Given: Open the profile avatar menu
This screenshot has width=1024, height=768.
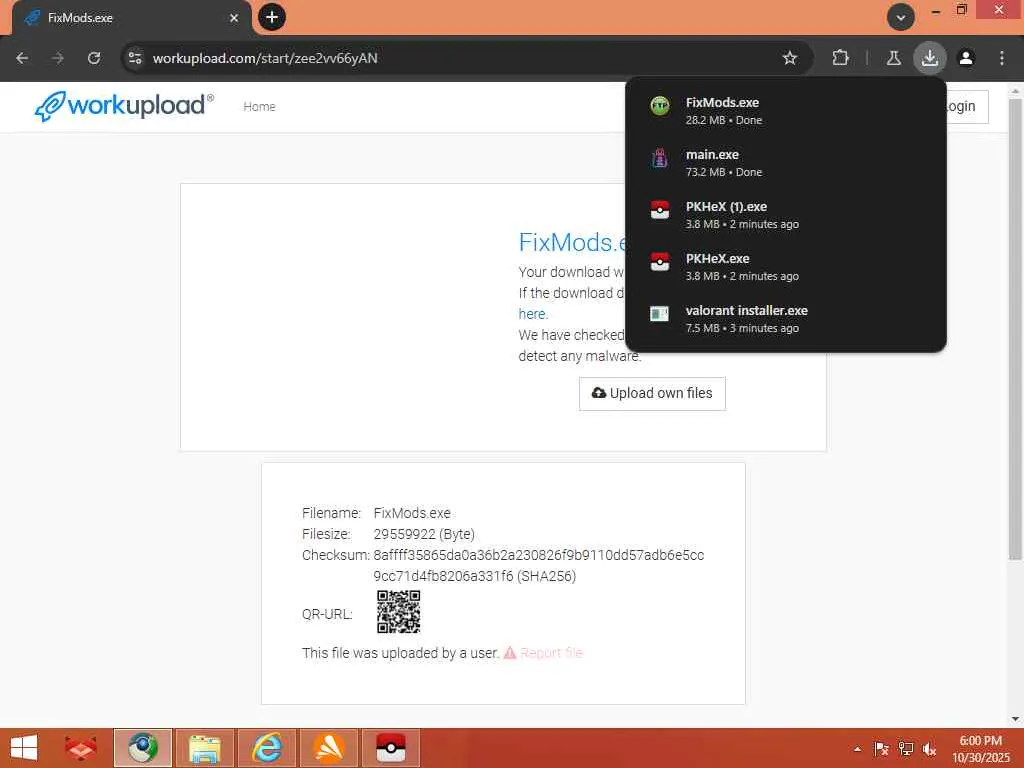Looking at the screenshot, I should click(x=966, y=58).
